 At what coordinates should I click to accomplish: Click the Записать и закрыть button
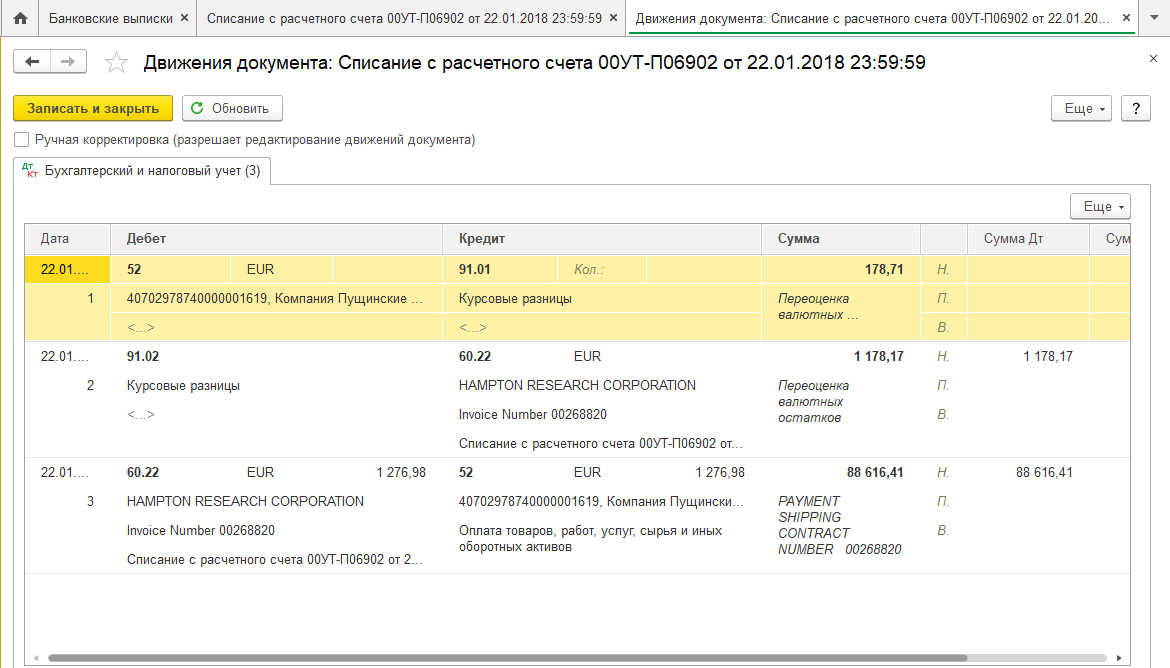click(x=93, y=108)
